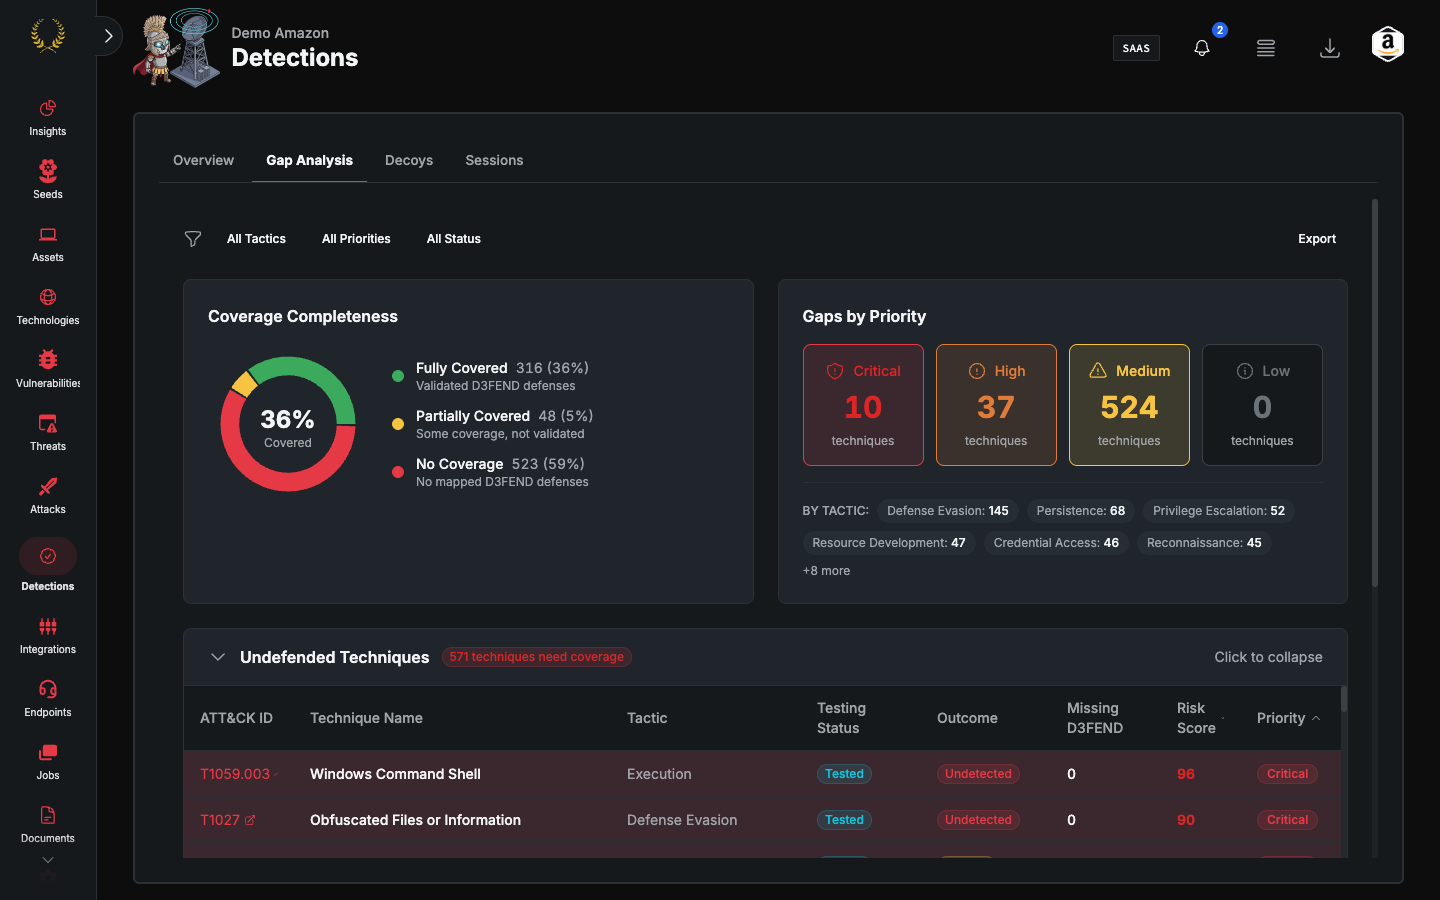Click Undetected outcome in T1027 row
Image resolution: width=1440 pixels, height=900 pixels.
point(978,820)
